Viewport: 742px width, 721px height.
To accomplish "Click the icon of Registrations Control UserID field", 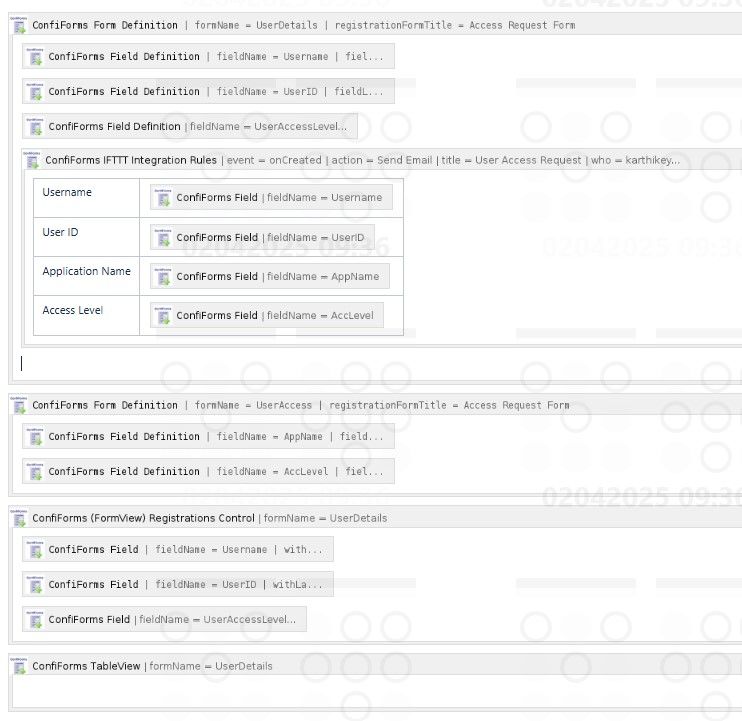I will click(x=35, y=584).
